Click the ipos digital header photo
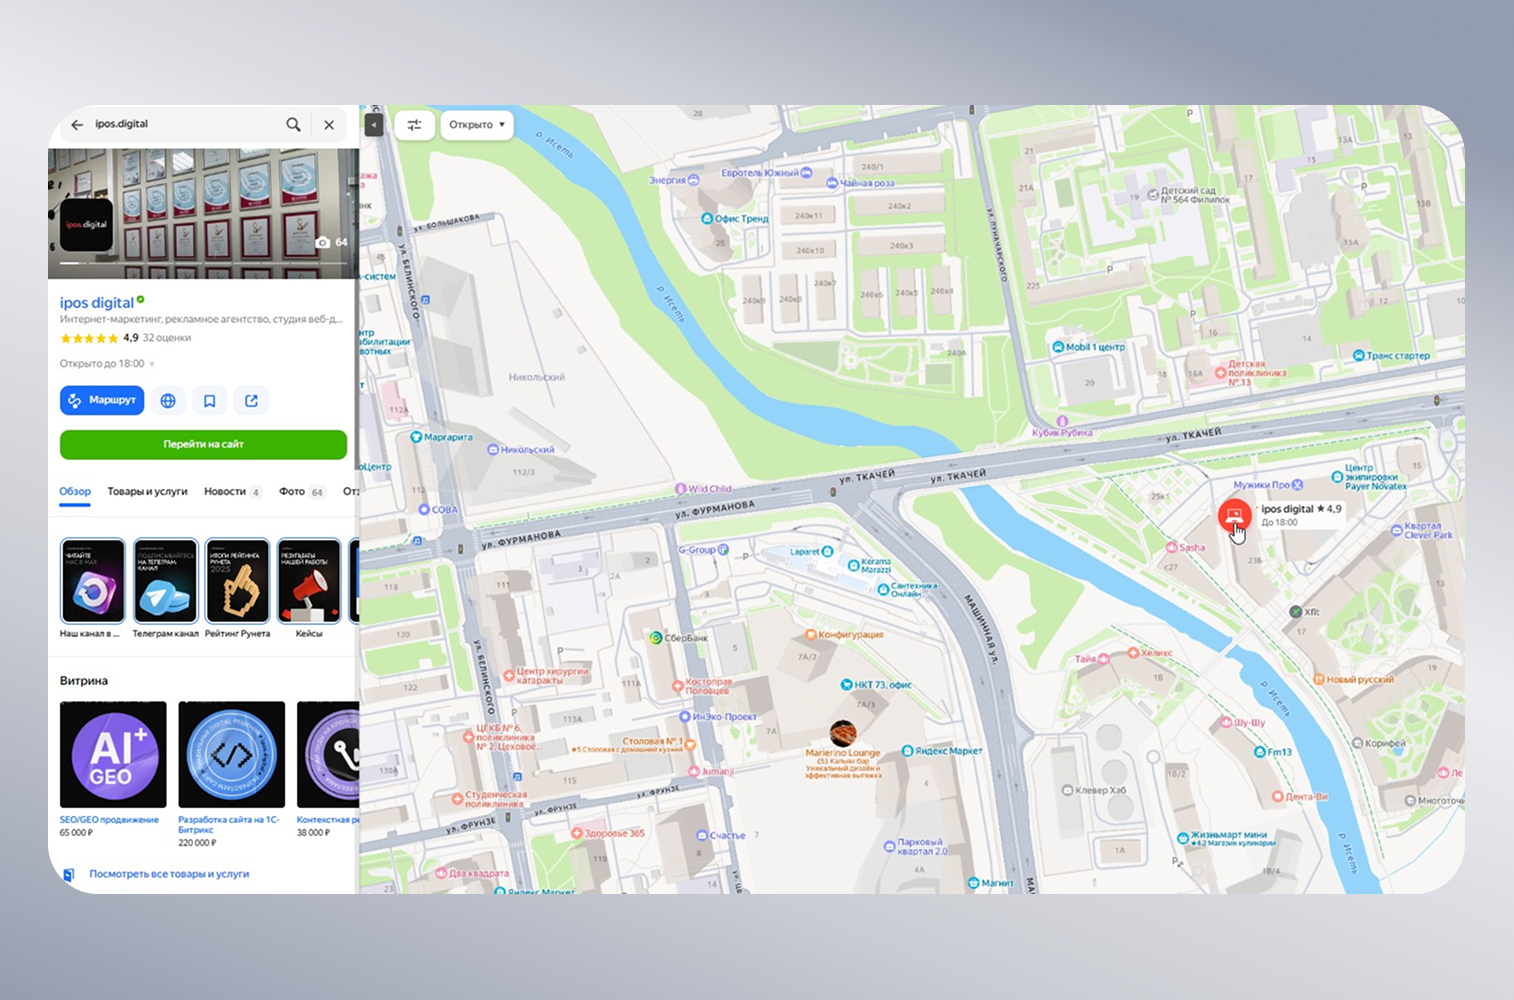The width and height of the screenshot is (1514, 1000). click(x=203, y=213)
